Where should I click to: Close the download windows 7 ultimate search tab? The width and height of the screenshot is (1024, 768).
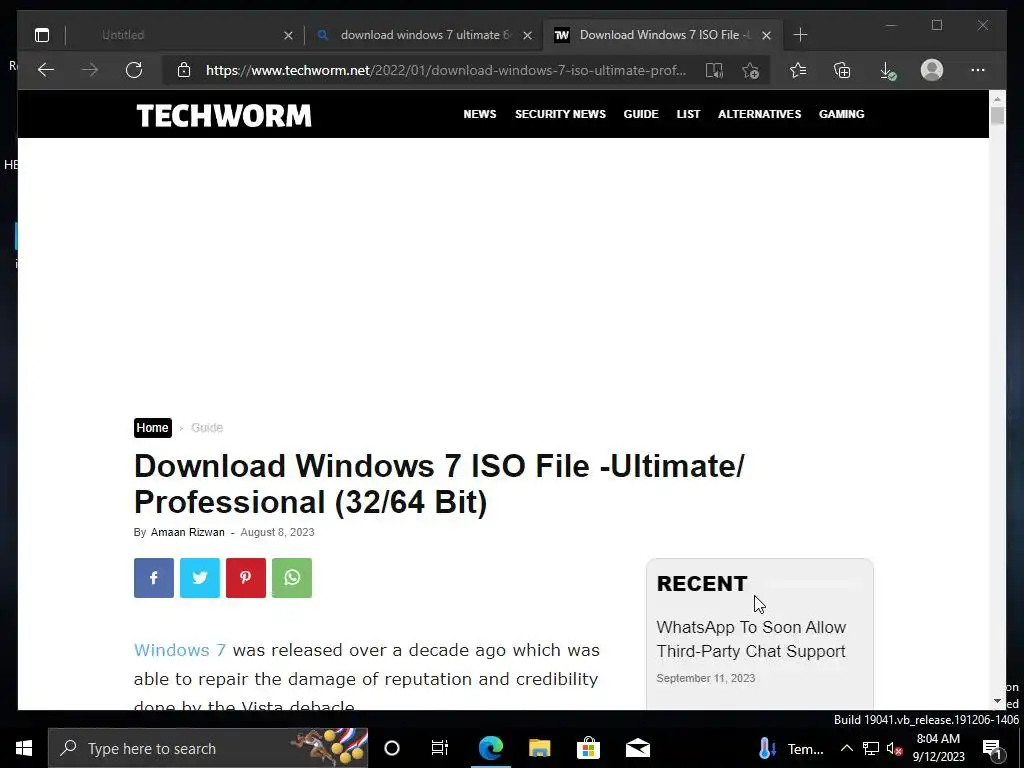click(527, 35)
